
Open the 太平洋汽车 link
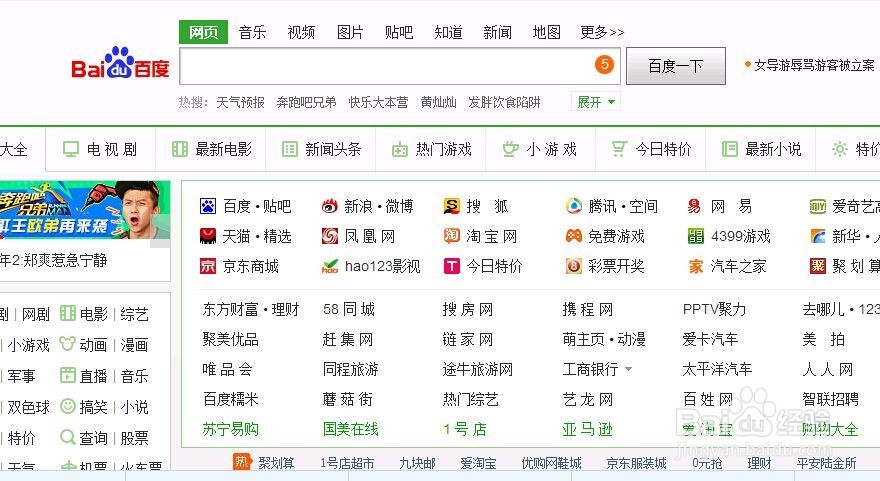click(x=717, y=369)
